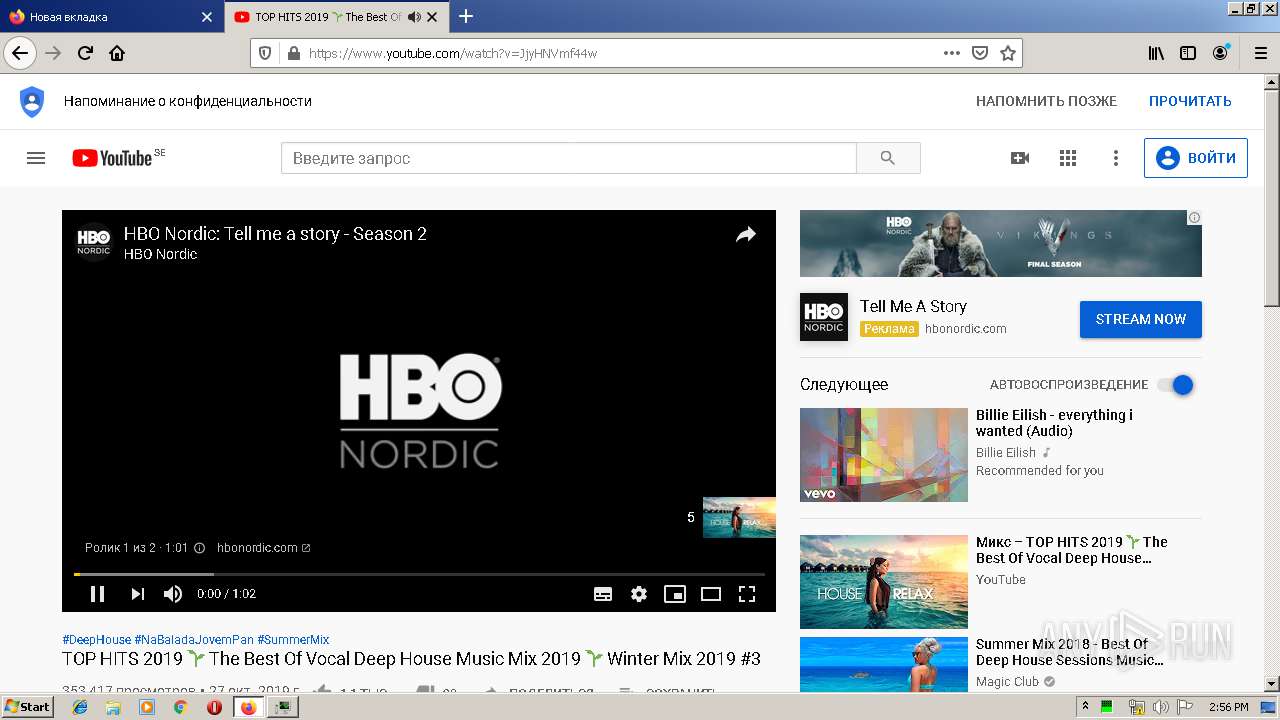This screenshot has height=720, width=1280.
Task: Open YouTube apps grid
Action: 1068,158
